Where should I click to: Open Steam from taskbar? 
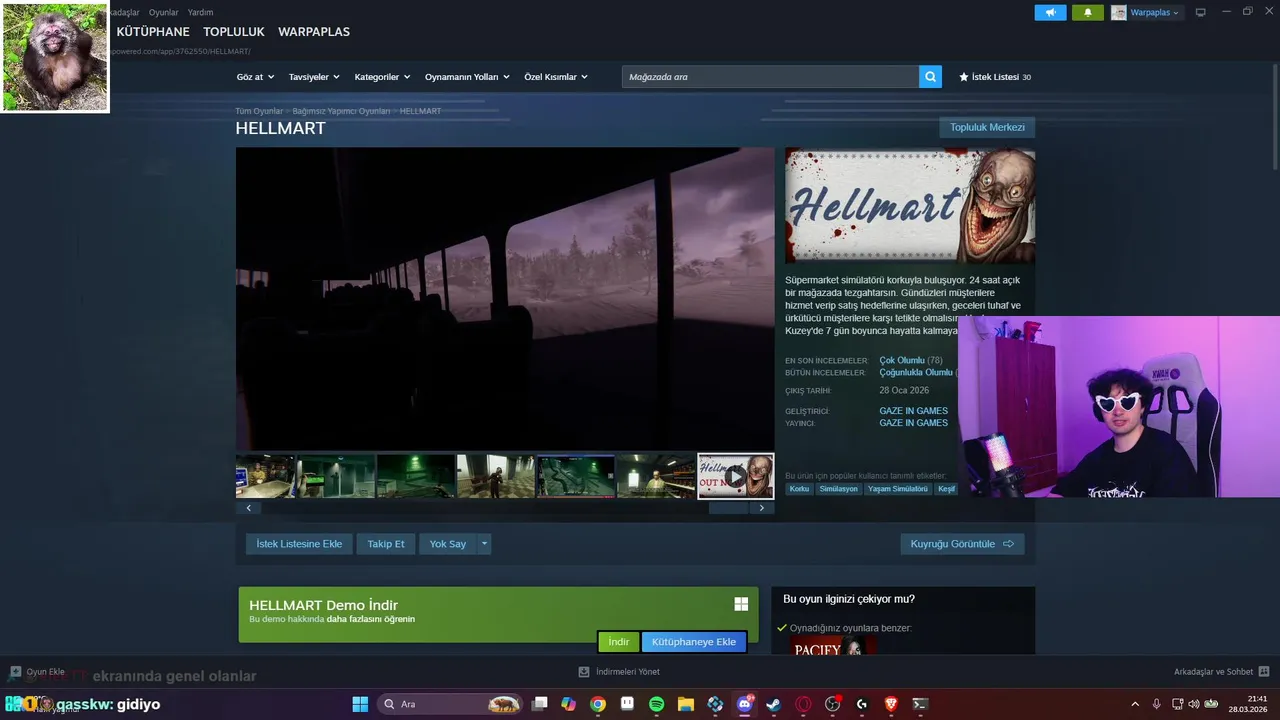(x=774, y=704)
